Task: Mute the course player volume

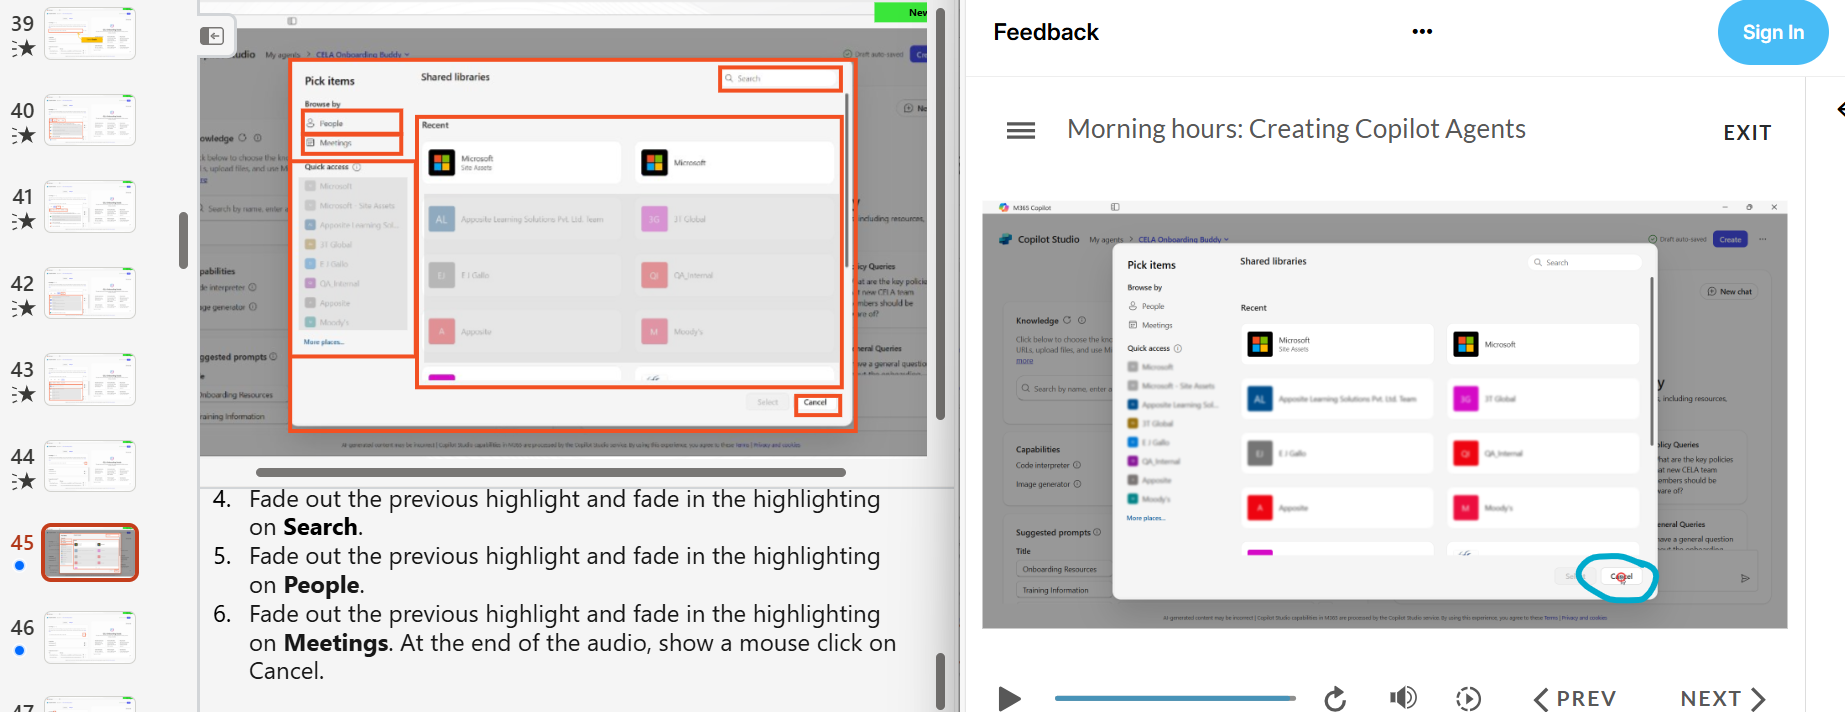Action: tap(1403, 698)
